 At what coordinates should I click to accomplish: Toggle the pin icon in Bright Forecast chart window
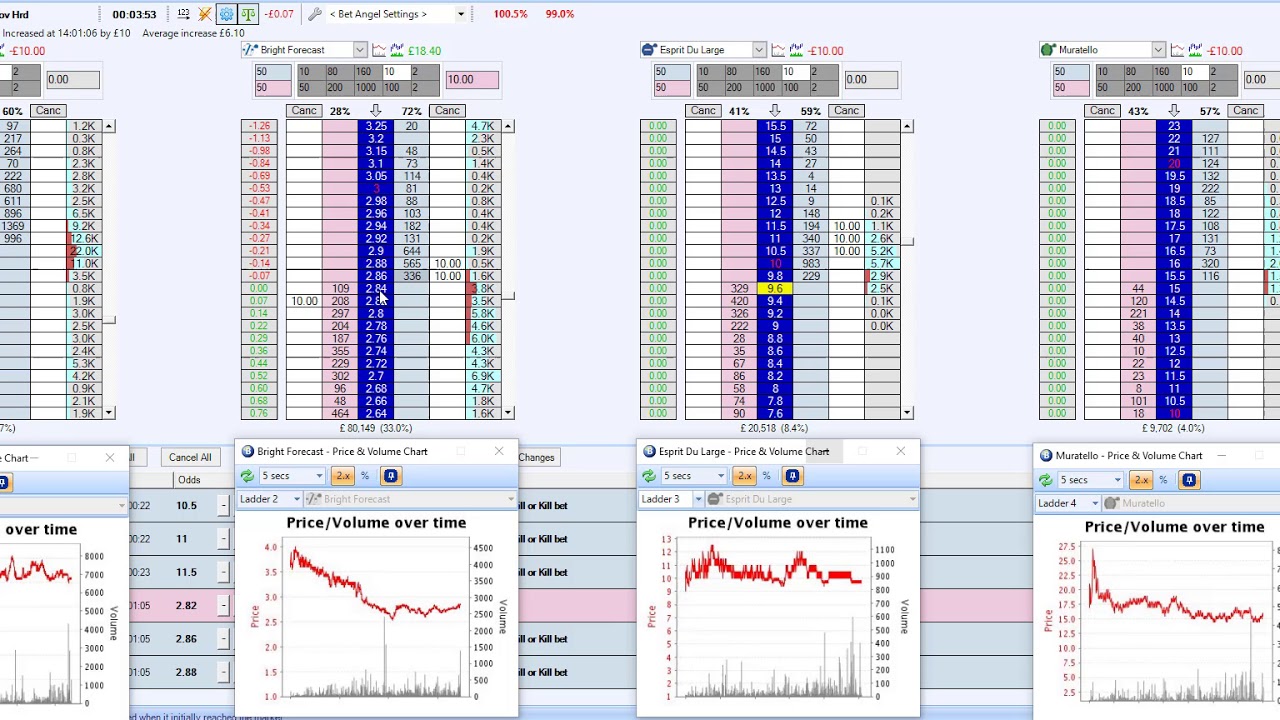(391, 476)
